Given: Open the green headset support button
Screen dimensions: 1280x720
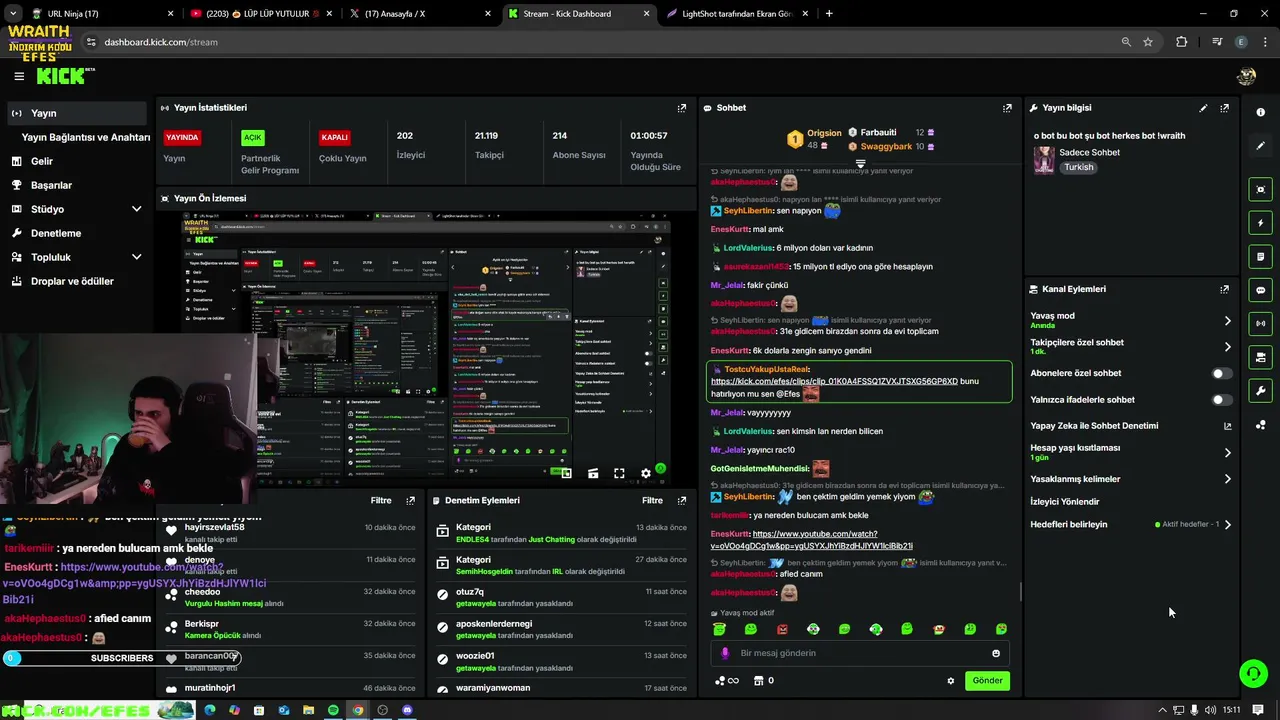Looking at the screenshot, I should click(x=1253, y=673).
